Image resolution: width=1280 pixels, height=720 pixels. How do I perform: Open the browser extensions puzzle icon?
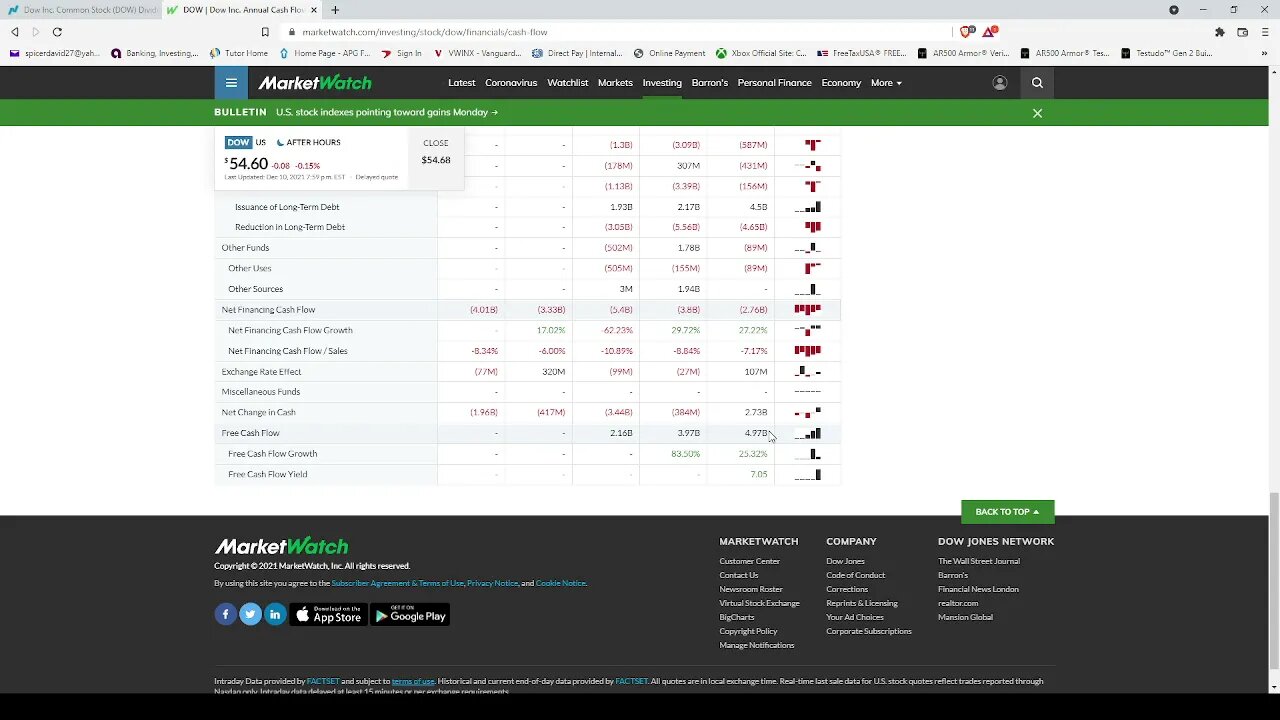pyautogui.click(x=1219, y=32)
